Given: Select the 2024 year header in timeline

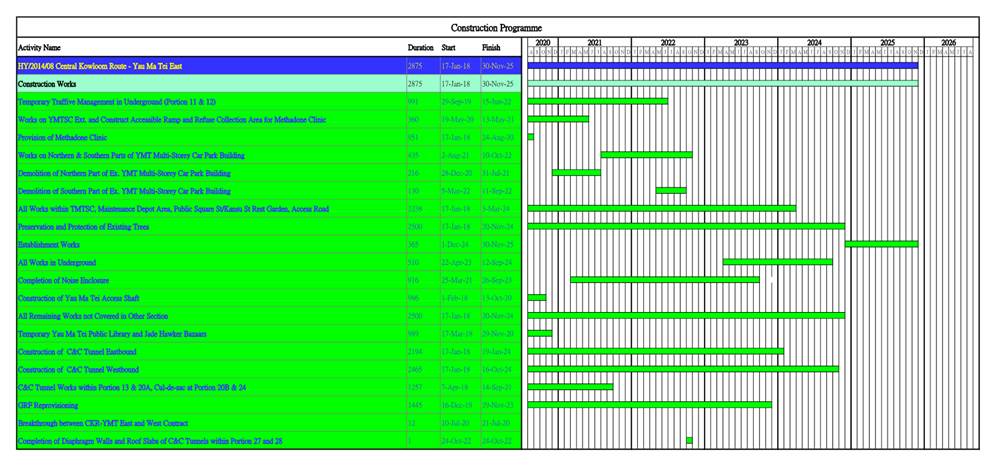Looking at the screenshot, I should point(814,43).
